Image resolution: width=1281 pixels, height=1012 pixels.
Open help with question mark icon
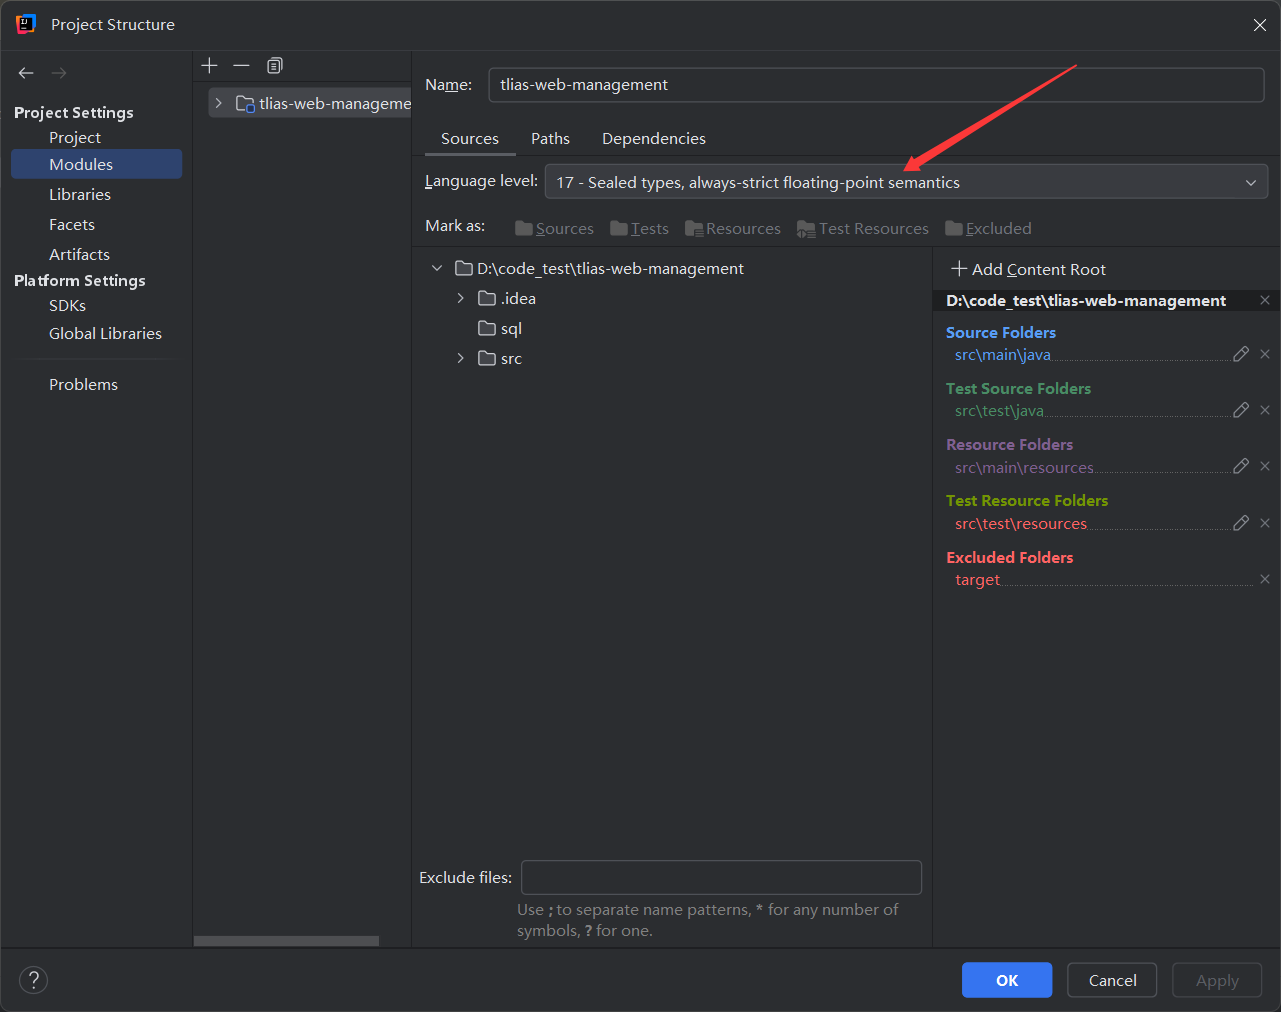click(x=33, y=980)
